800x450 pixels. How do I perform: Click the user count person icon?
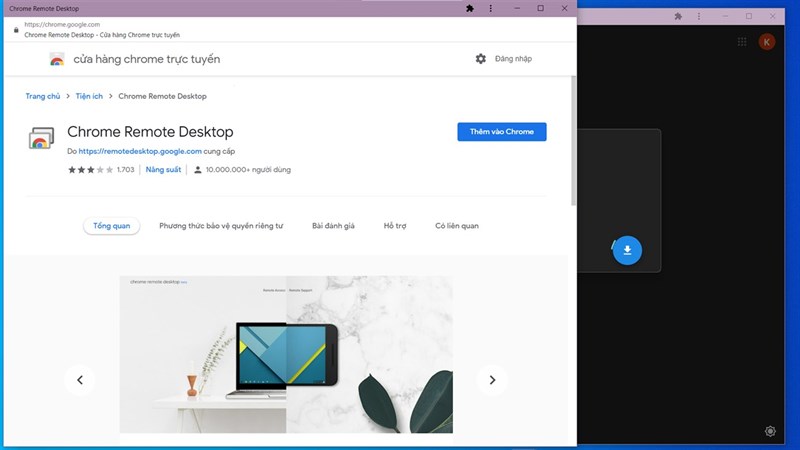pyautogui.click(x=198, y=170)
